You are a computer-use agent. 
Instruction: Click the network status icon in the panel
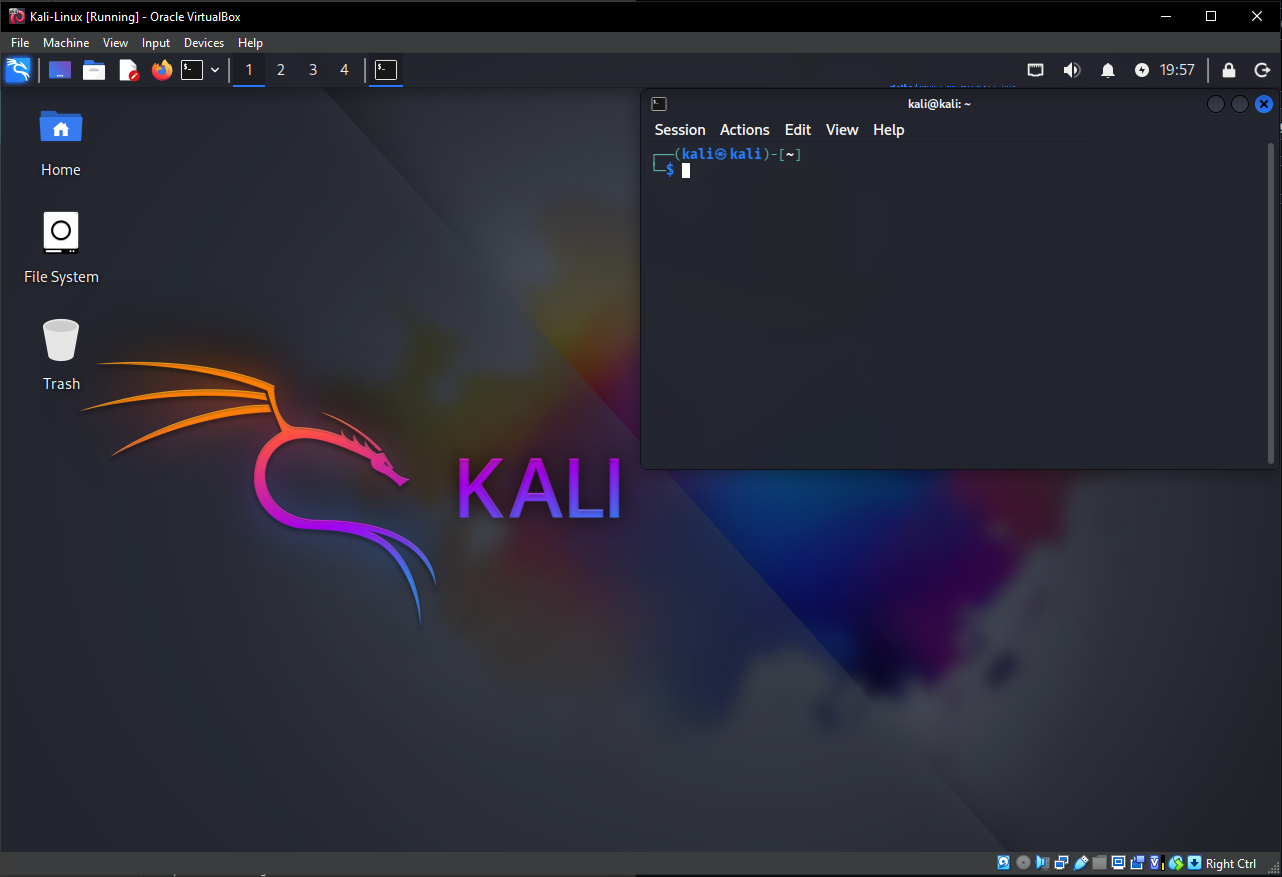[1035, 70]
